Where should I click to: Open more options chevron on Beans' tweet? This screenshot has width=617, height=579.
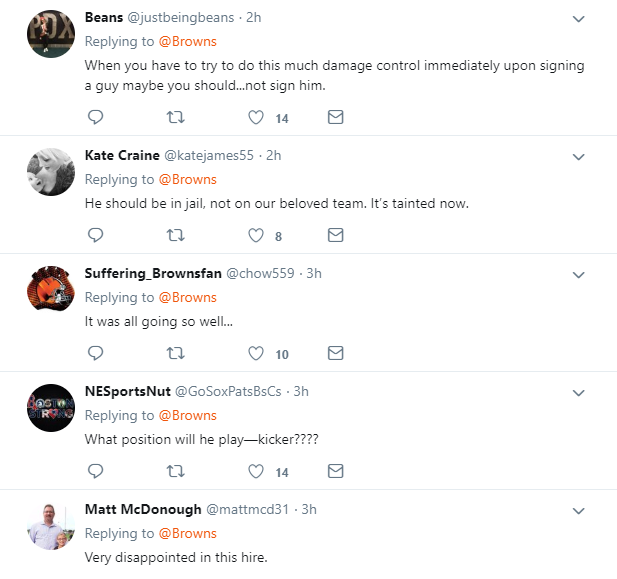click(578, 19)
